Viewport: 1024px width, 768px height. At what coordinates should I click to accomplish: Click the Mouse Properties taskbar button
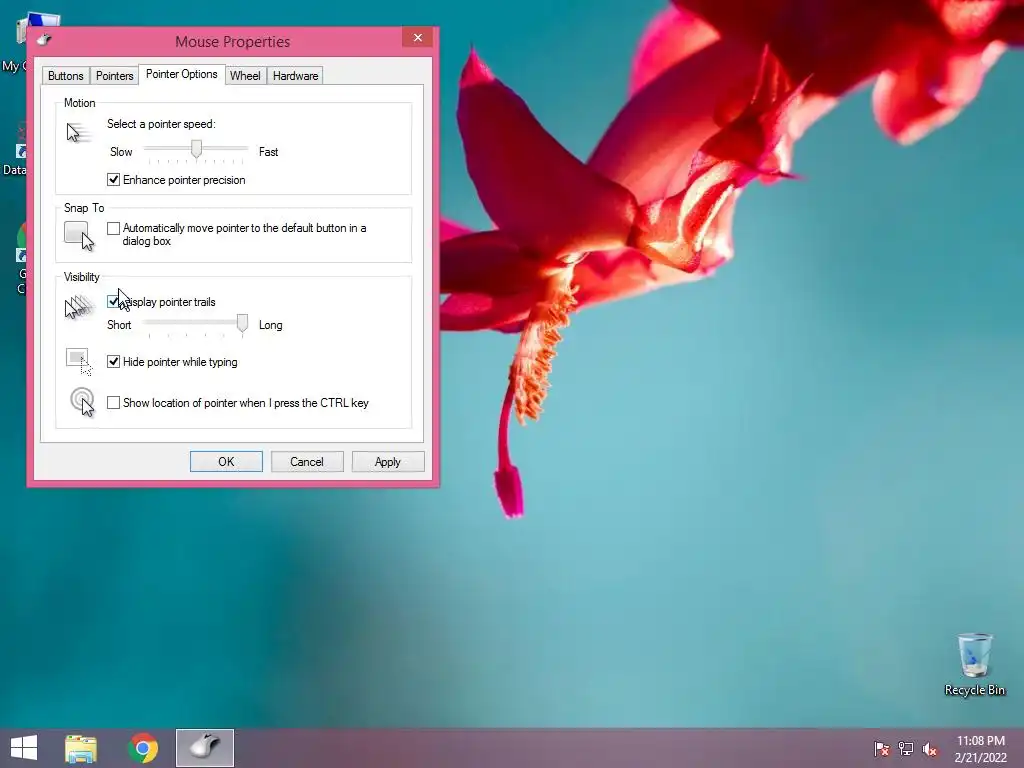[205, 748]
